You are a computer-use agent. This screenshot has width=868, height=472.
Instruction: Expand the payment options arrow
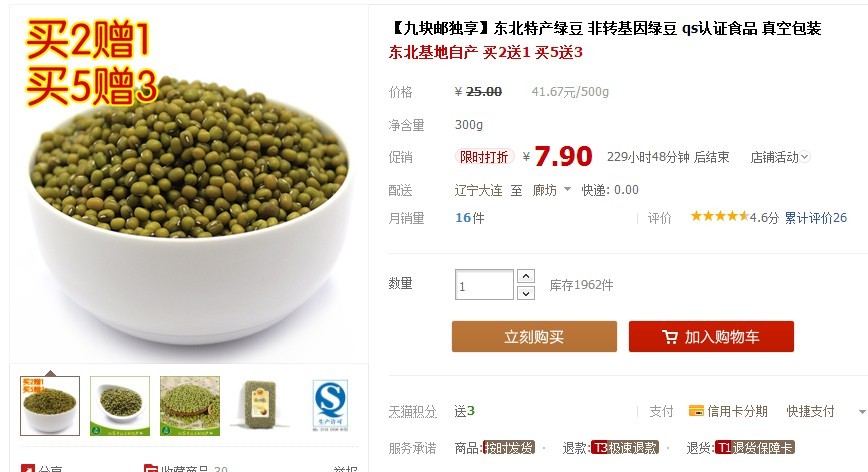pos(862,412)
